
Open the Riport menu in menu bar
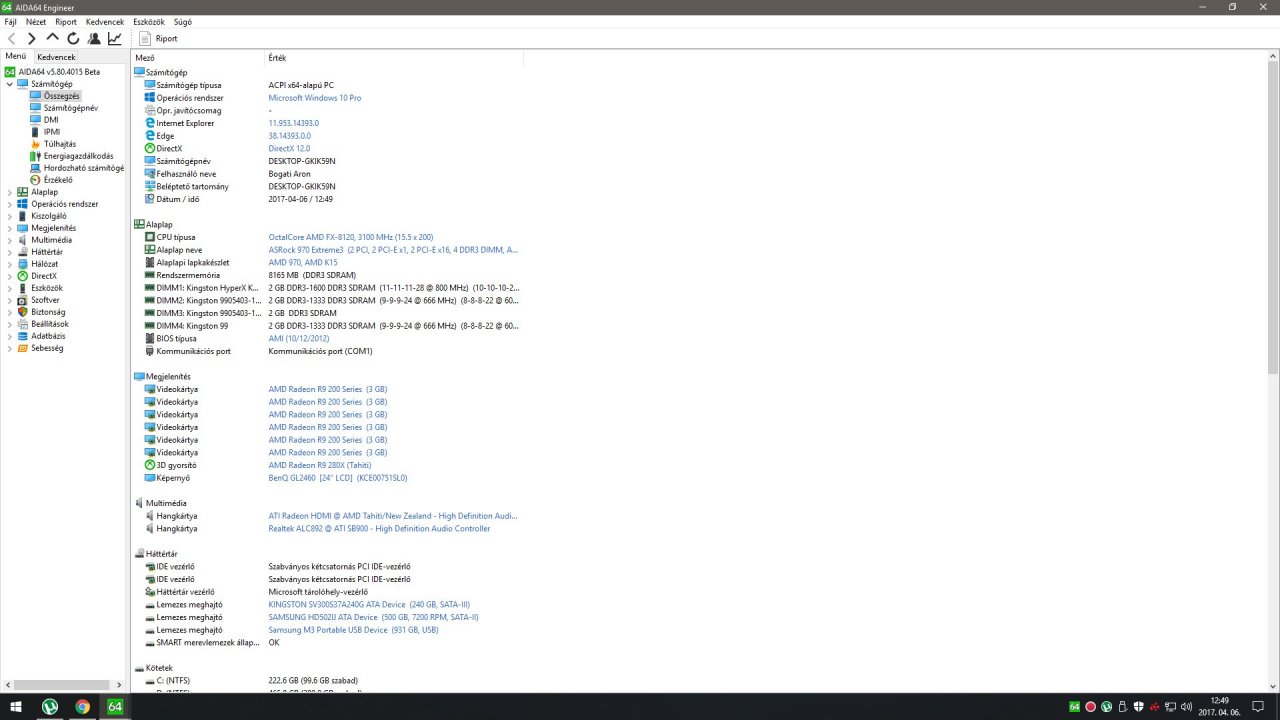point(66,21)
